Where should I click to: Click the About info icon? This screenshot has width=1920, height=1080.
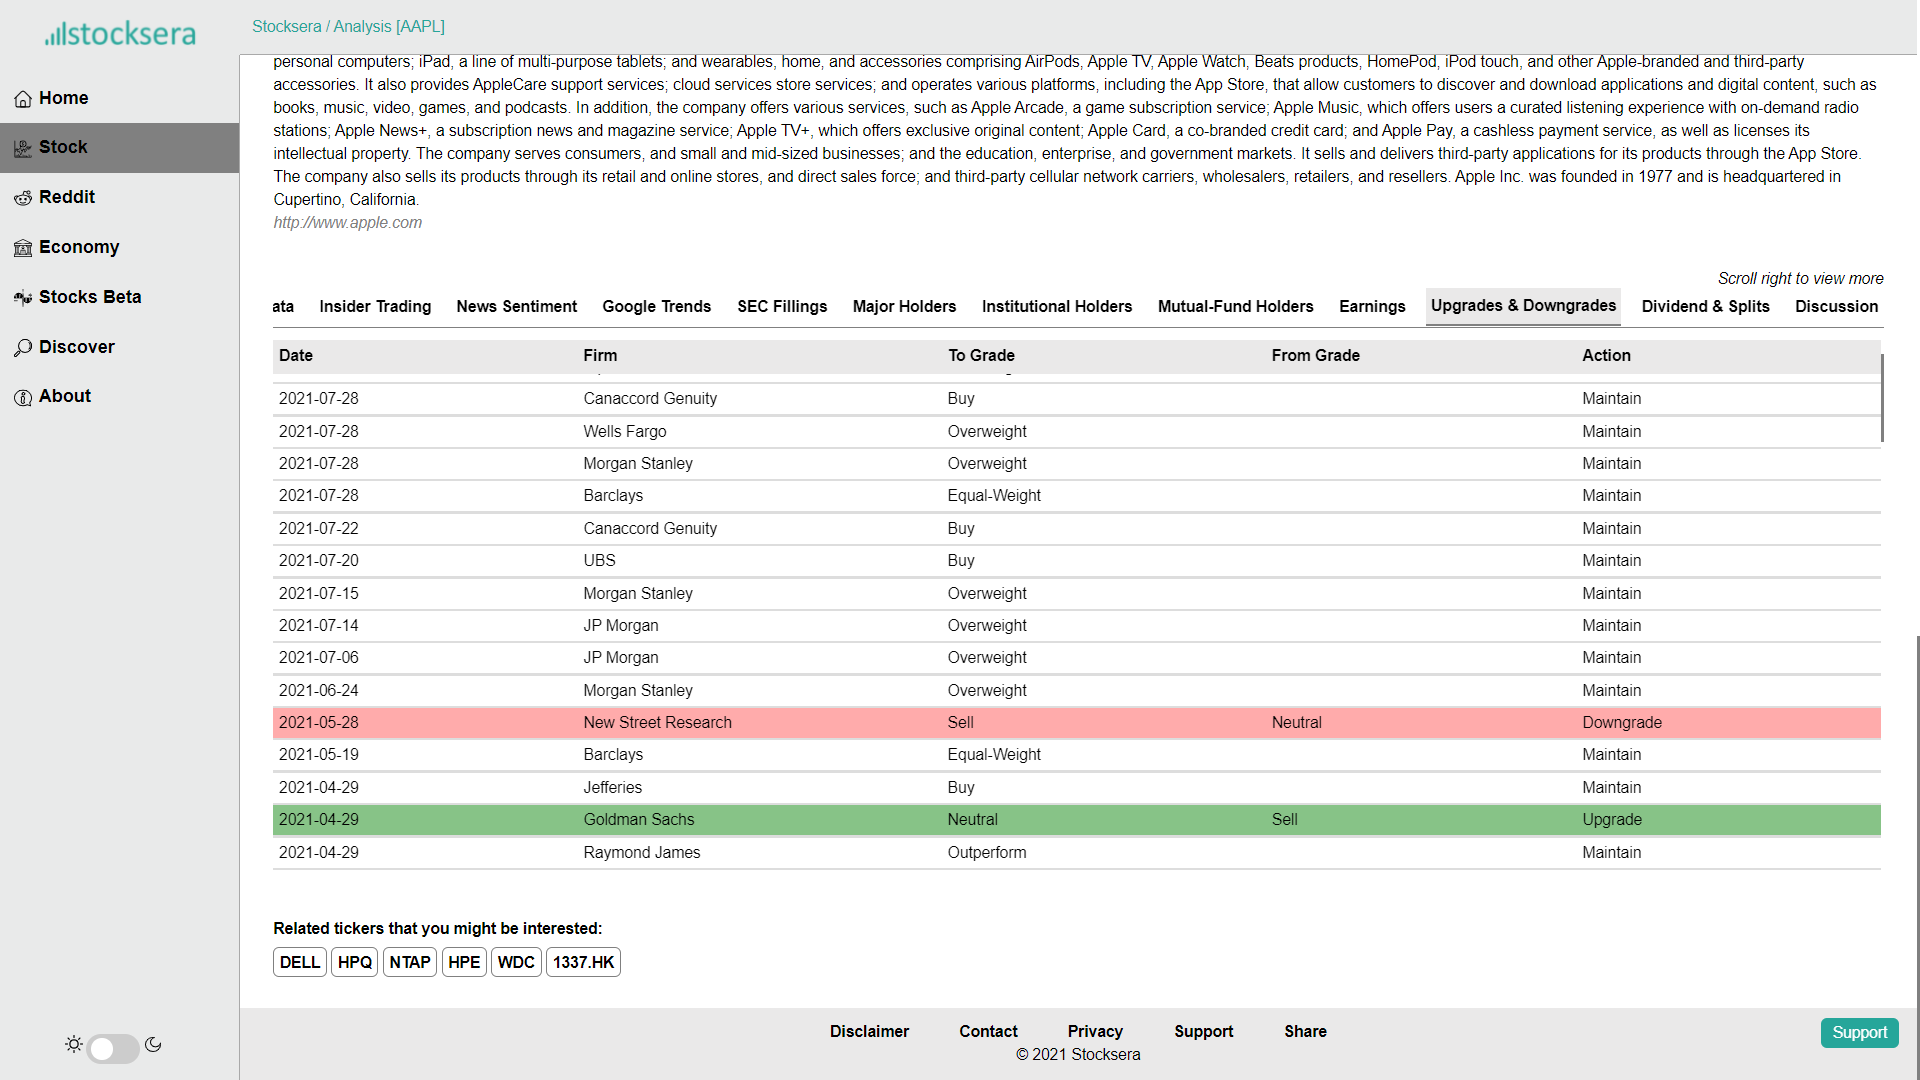[23, 397]
